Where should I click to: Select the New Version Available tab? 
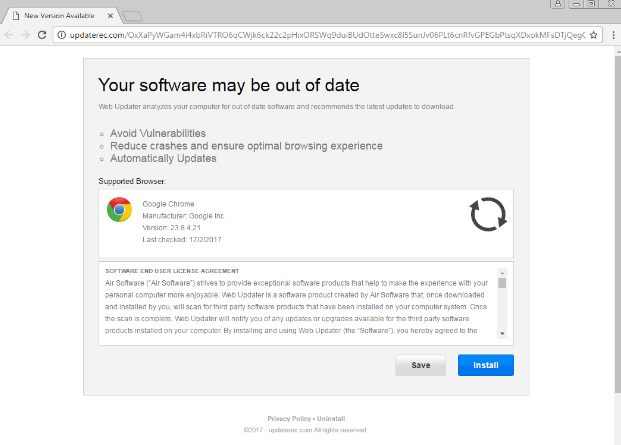point(59,15)
